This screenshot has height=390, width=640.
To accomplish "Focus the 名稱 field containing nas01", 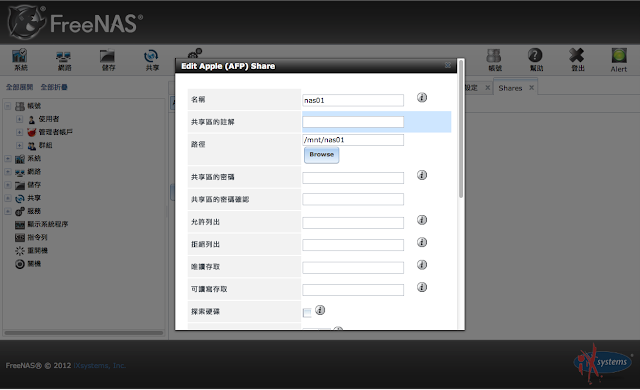I will pyautogui.click(x=353, y=100).
